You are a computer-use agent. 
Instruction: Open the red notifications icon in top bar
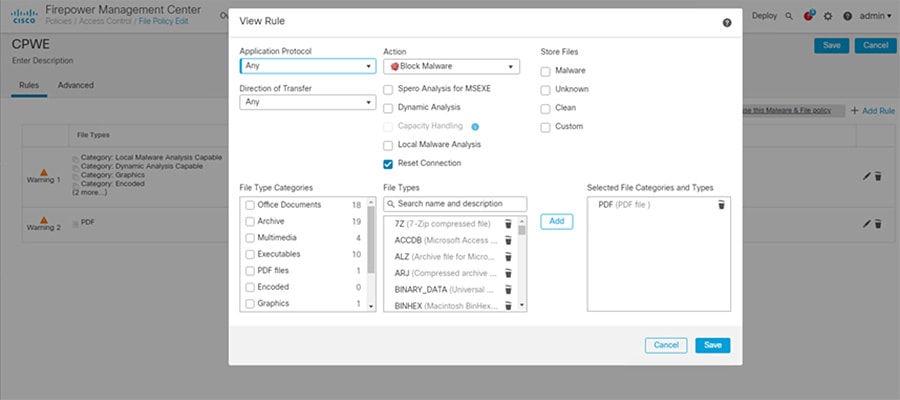click(809, 16)
